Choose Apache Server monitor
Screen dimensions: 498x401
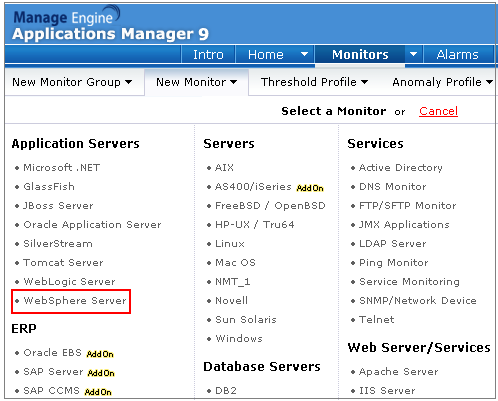[x=399, y=372]
